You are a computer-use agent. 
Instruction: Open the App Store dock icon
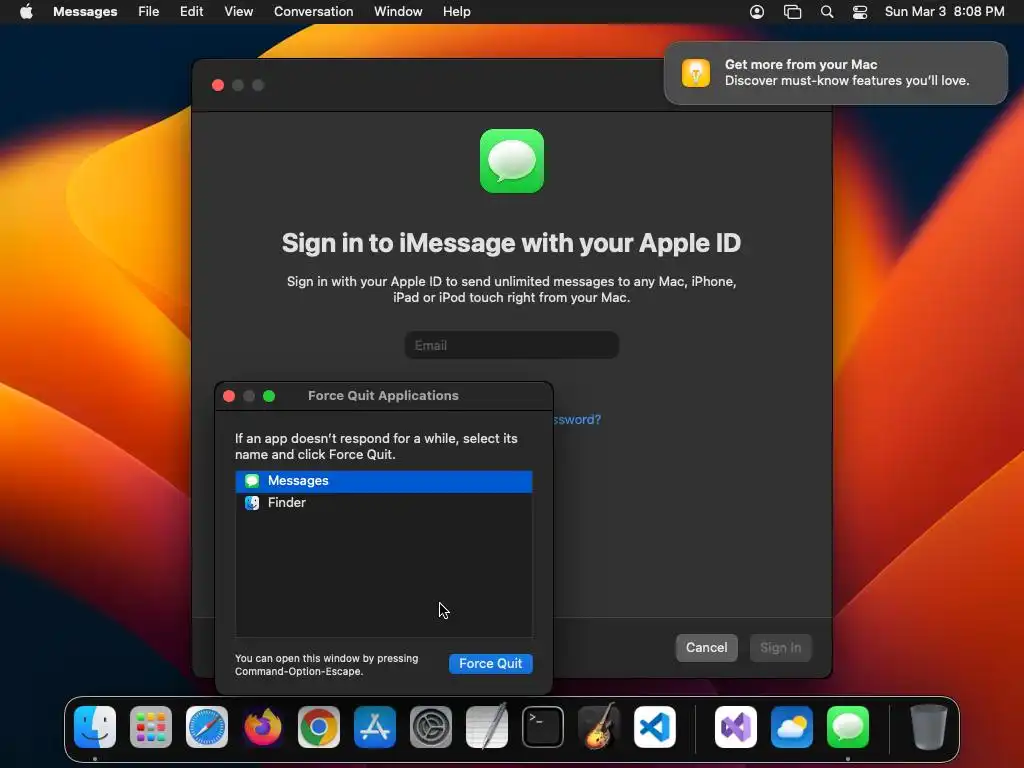pos(375,727)
